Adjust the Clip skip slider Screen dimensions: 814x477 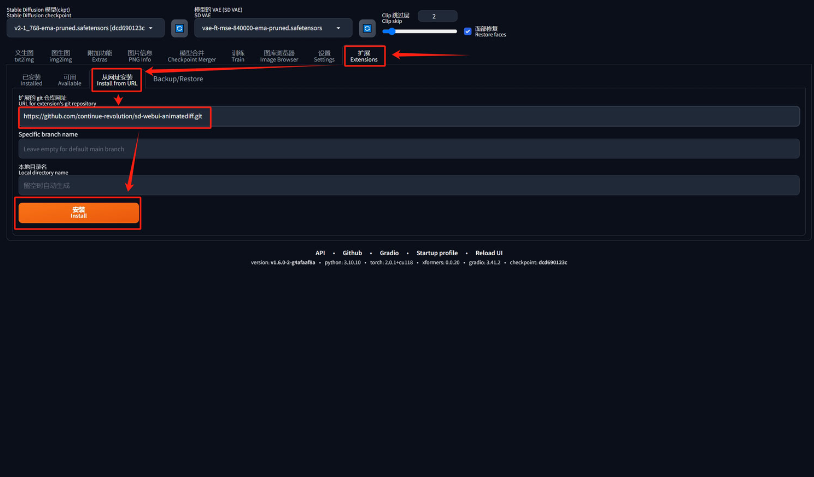[x=420, y=31]
